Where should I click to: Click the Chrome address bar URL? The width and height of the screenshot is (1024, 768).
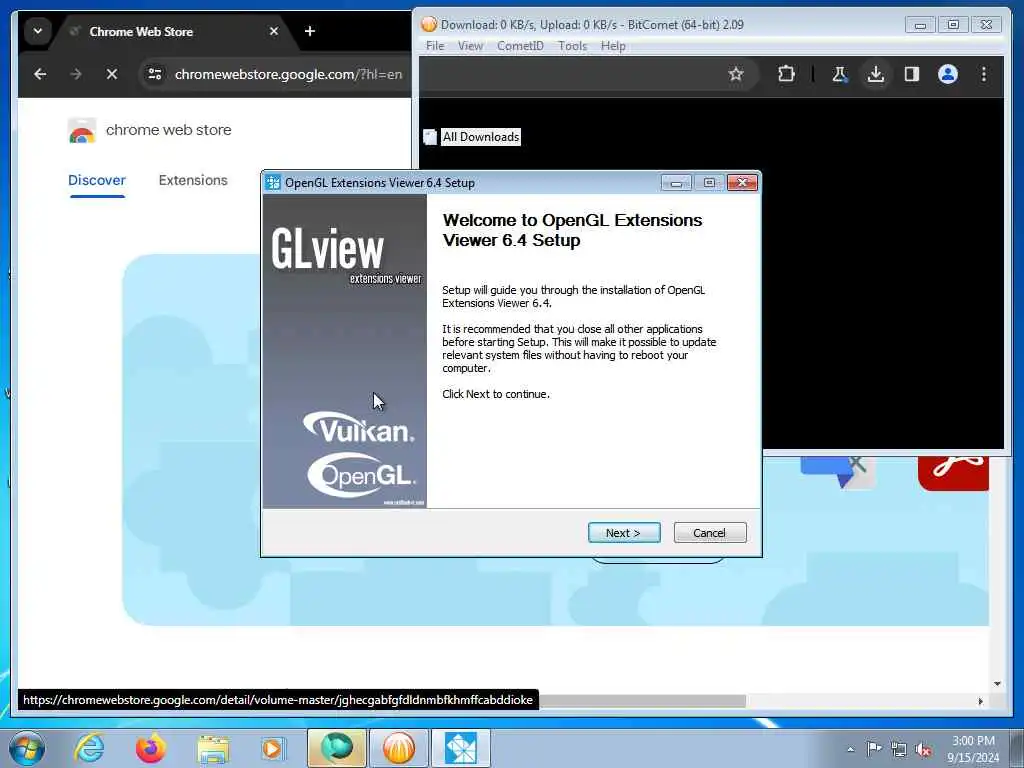coord(288,74)
